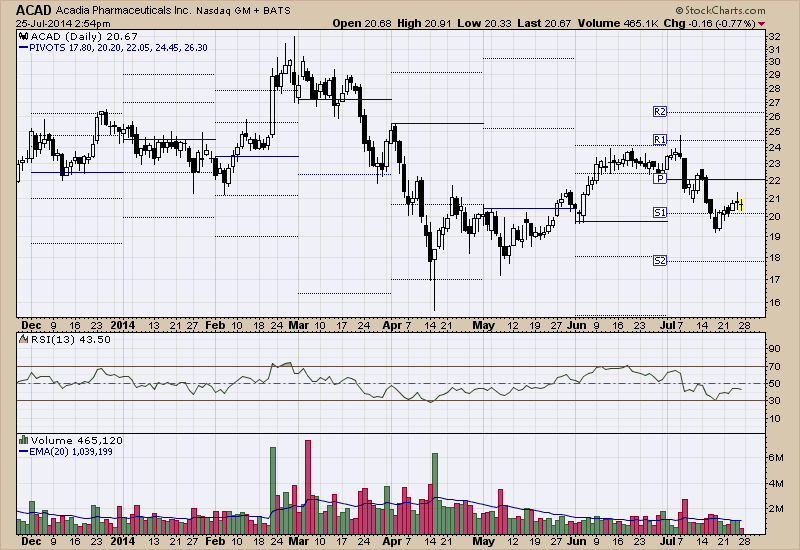
Task: Click the candlestick icon beside ACAD (Daily)
Action: coord(23,36)
